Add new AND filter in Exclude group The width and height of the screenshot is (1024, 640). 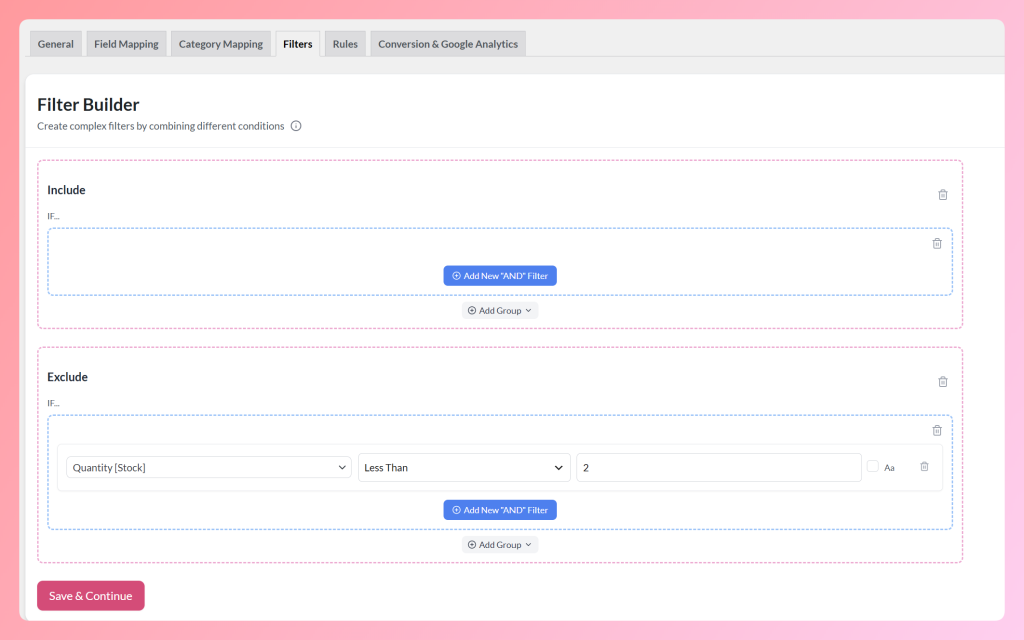tap(500, 510)
